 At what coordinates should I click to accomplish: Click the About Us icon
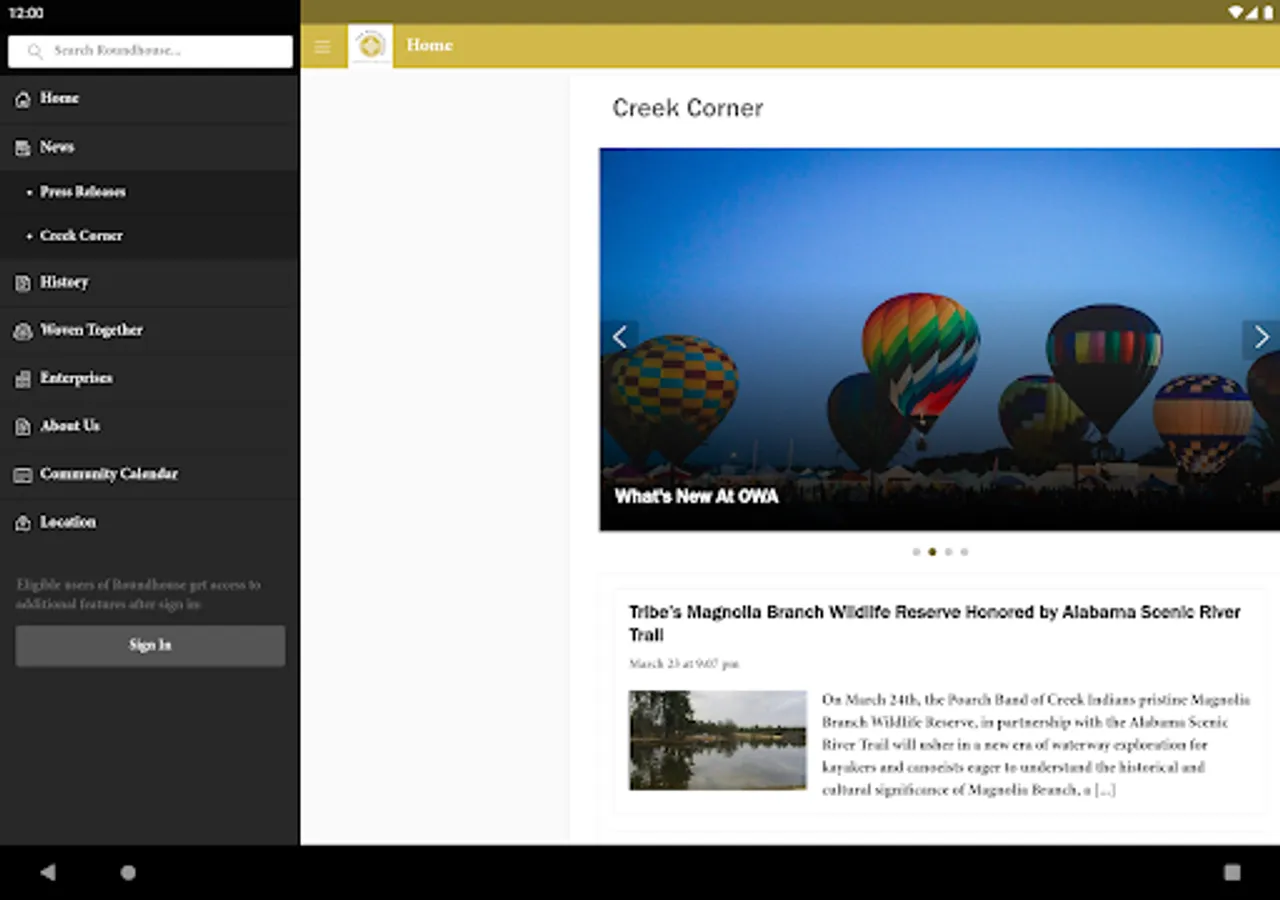tap(22, 427)
